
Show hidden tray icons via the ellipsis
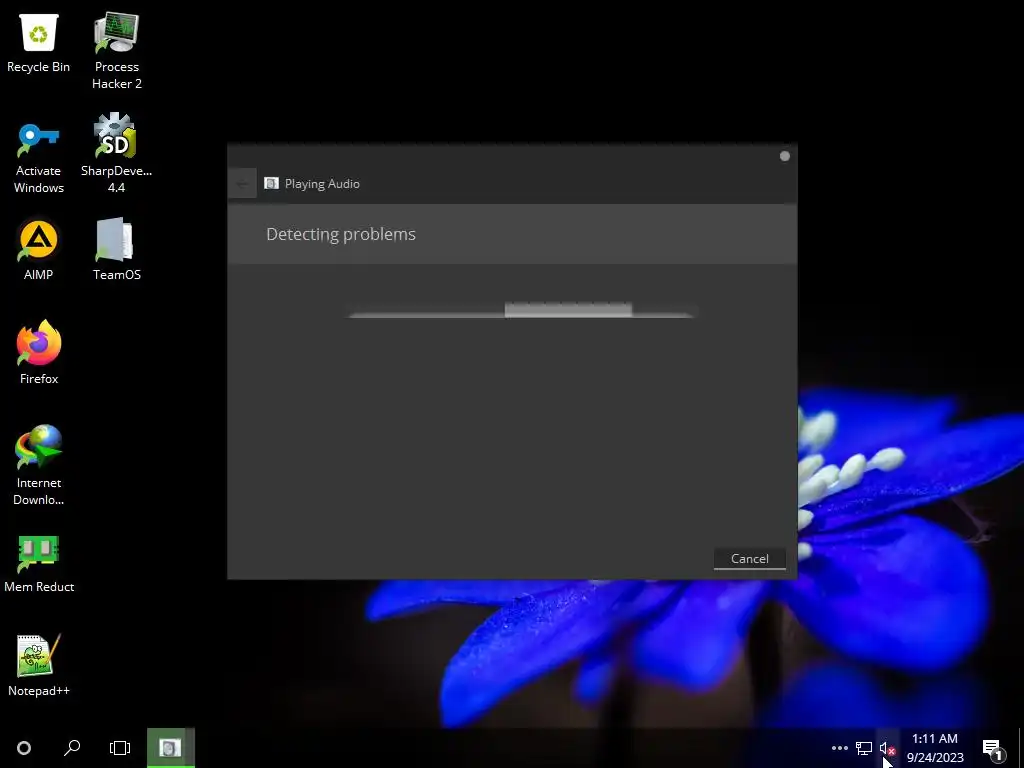point(839,748)
